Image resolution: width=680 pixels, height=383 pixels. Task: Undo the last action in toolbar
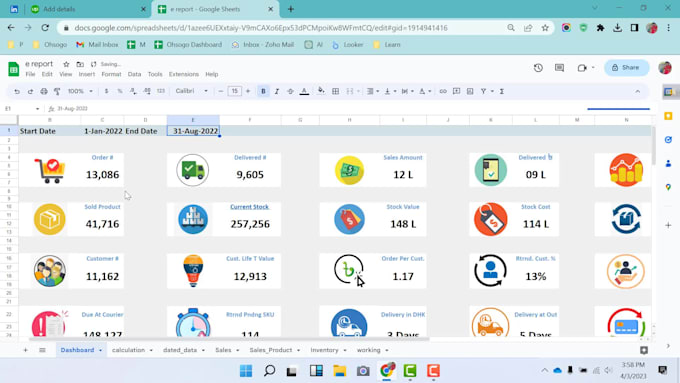pyautogui.click(x=17, y=92)
